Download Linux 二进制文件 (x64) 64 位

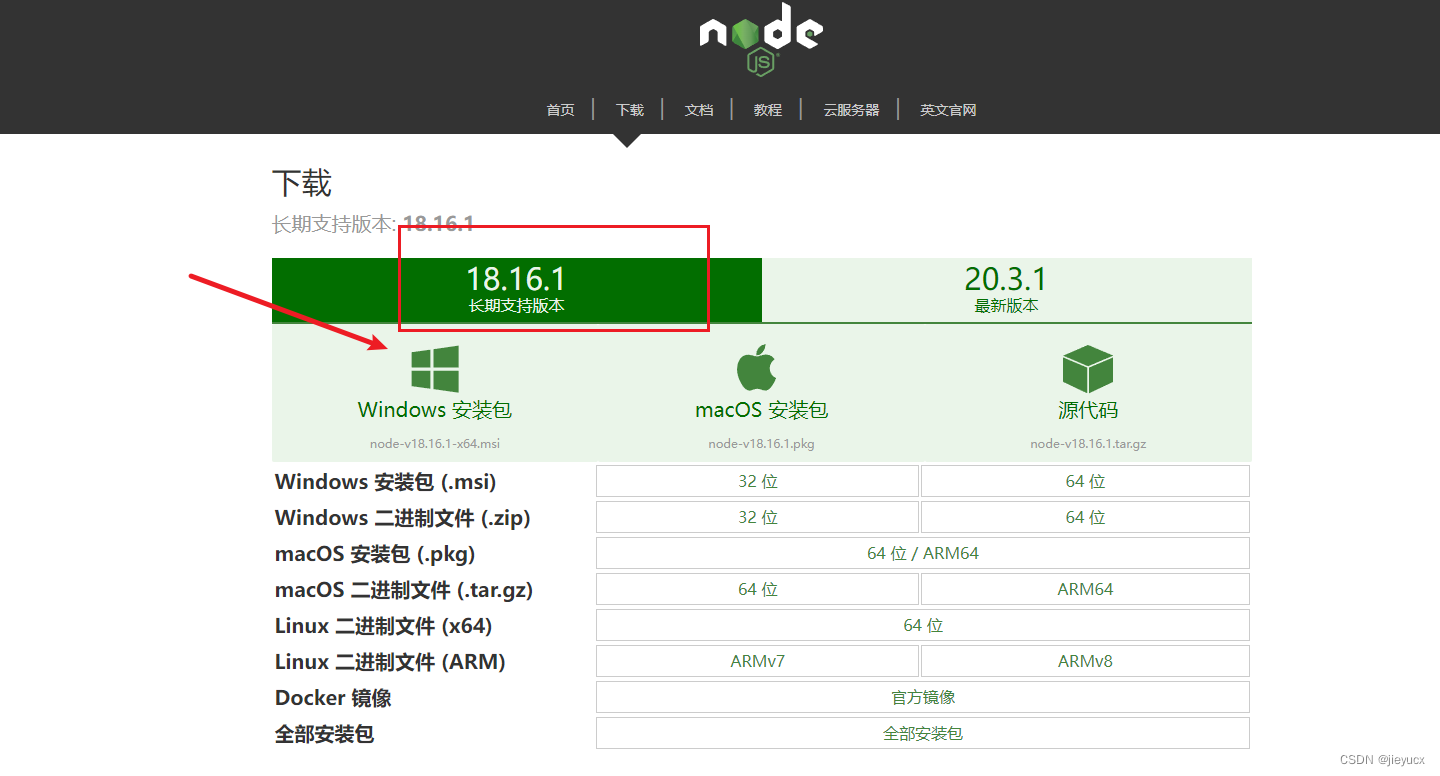click(x=923, y=625)
